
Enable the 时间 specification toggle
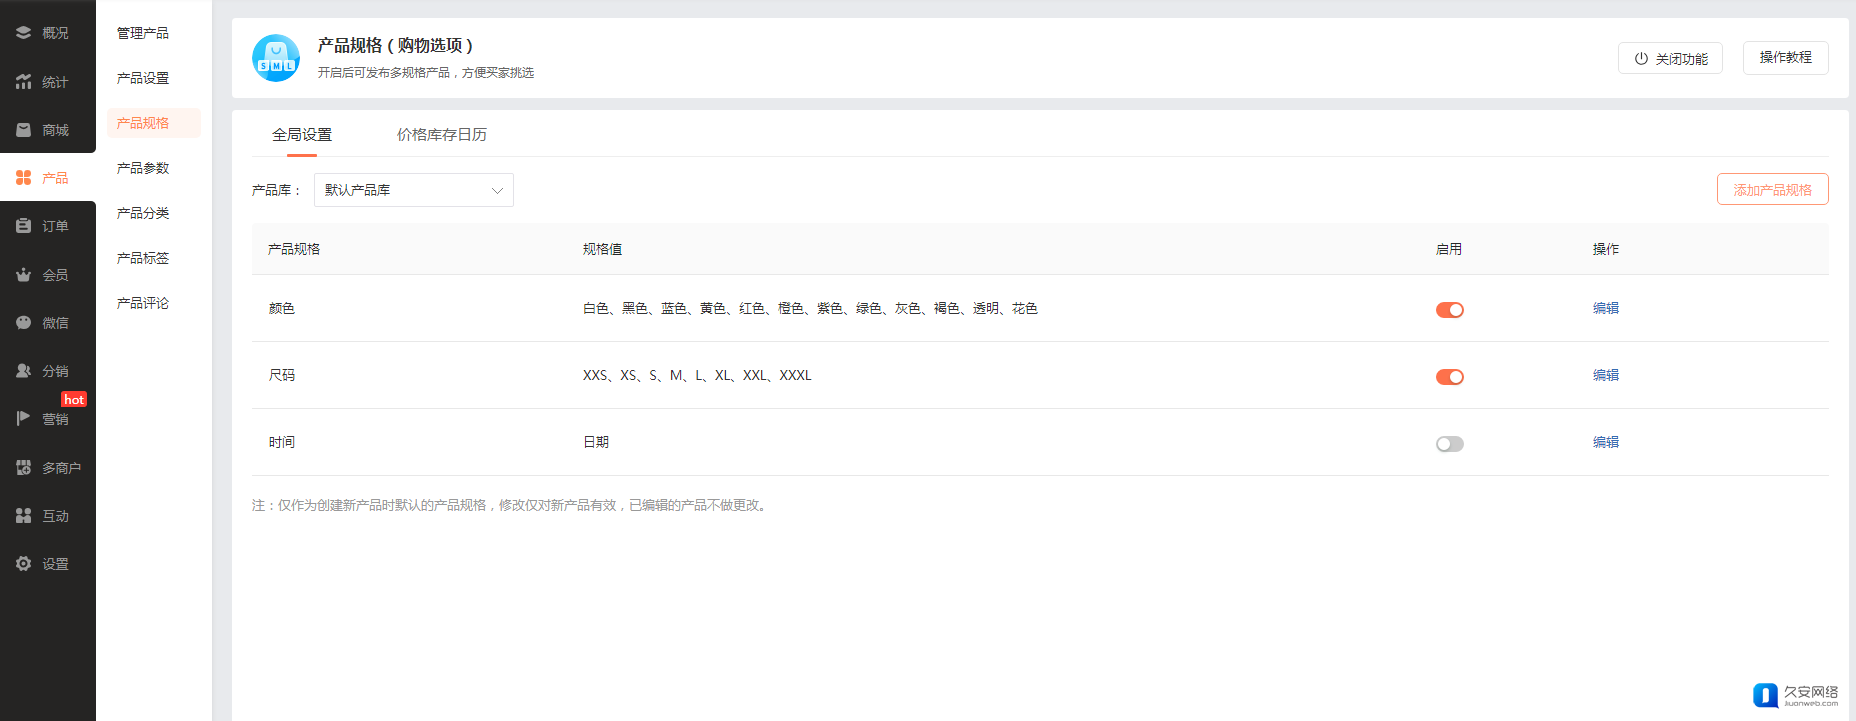pos(1449,444)
